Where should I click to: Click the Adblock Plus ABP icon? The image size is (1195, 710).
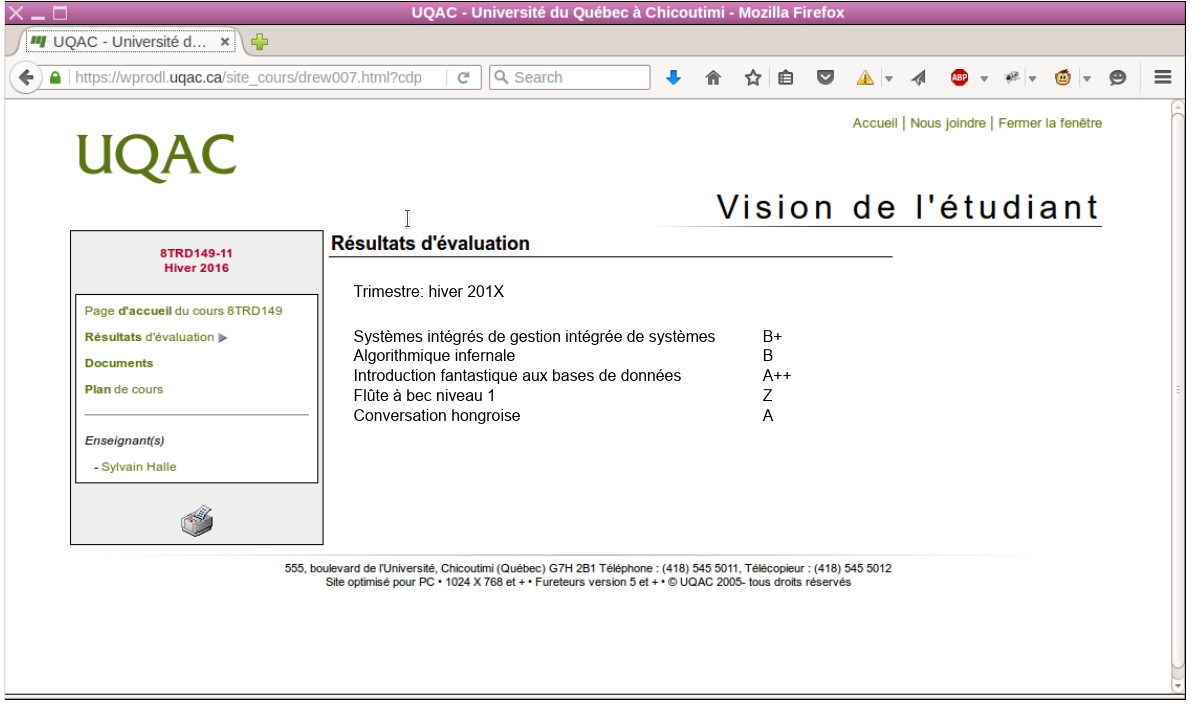pos(959,78)
